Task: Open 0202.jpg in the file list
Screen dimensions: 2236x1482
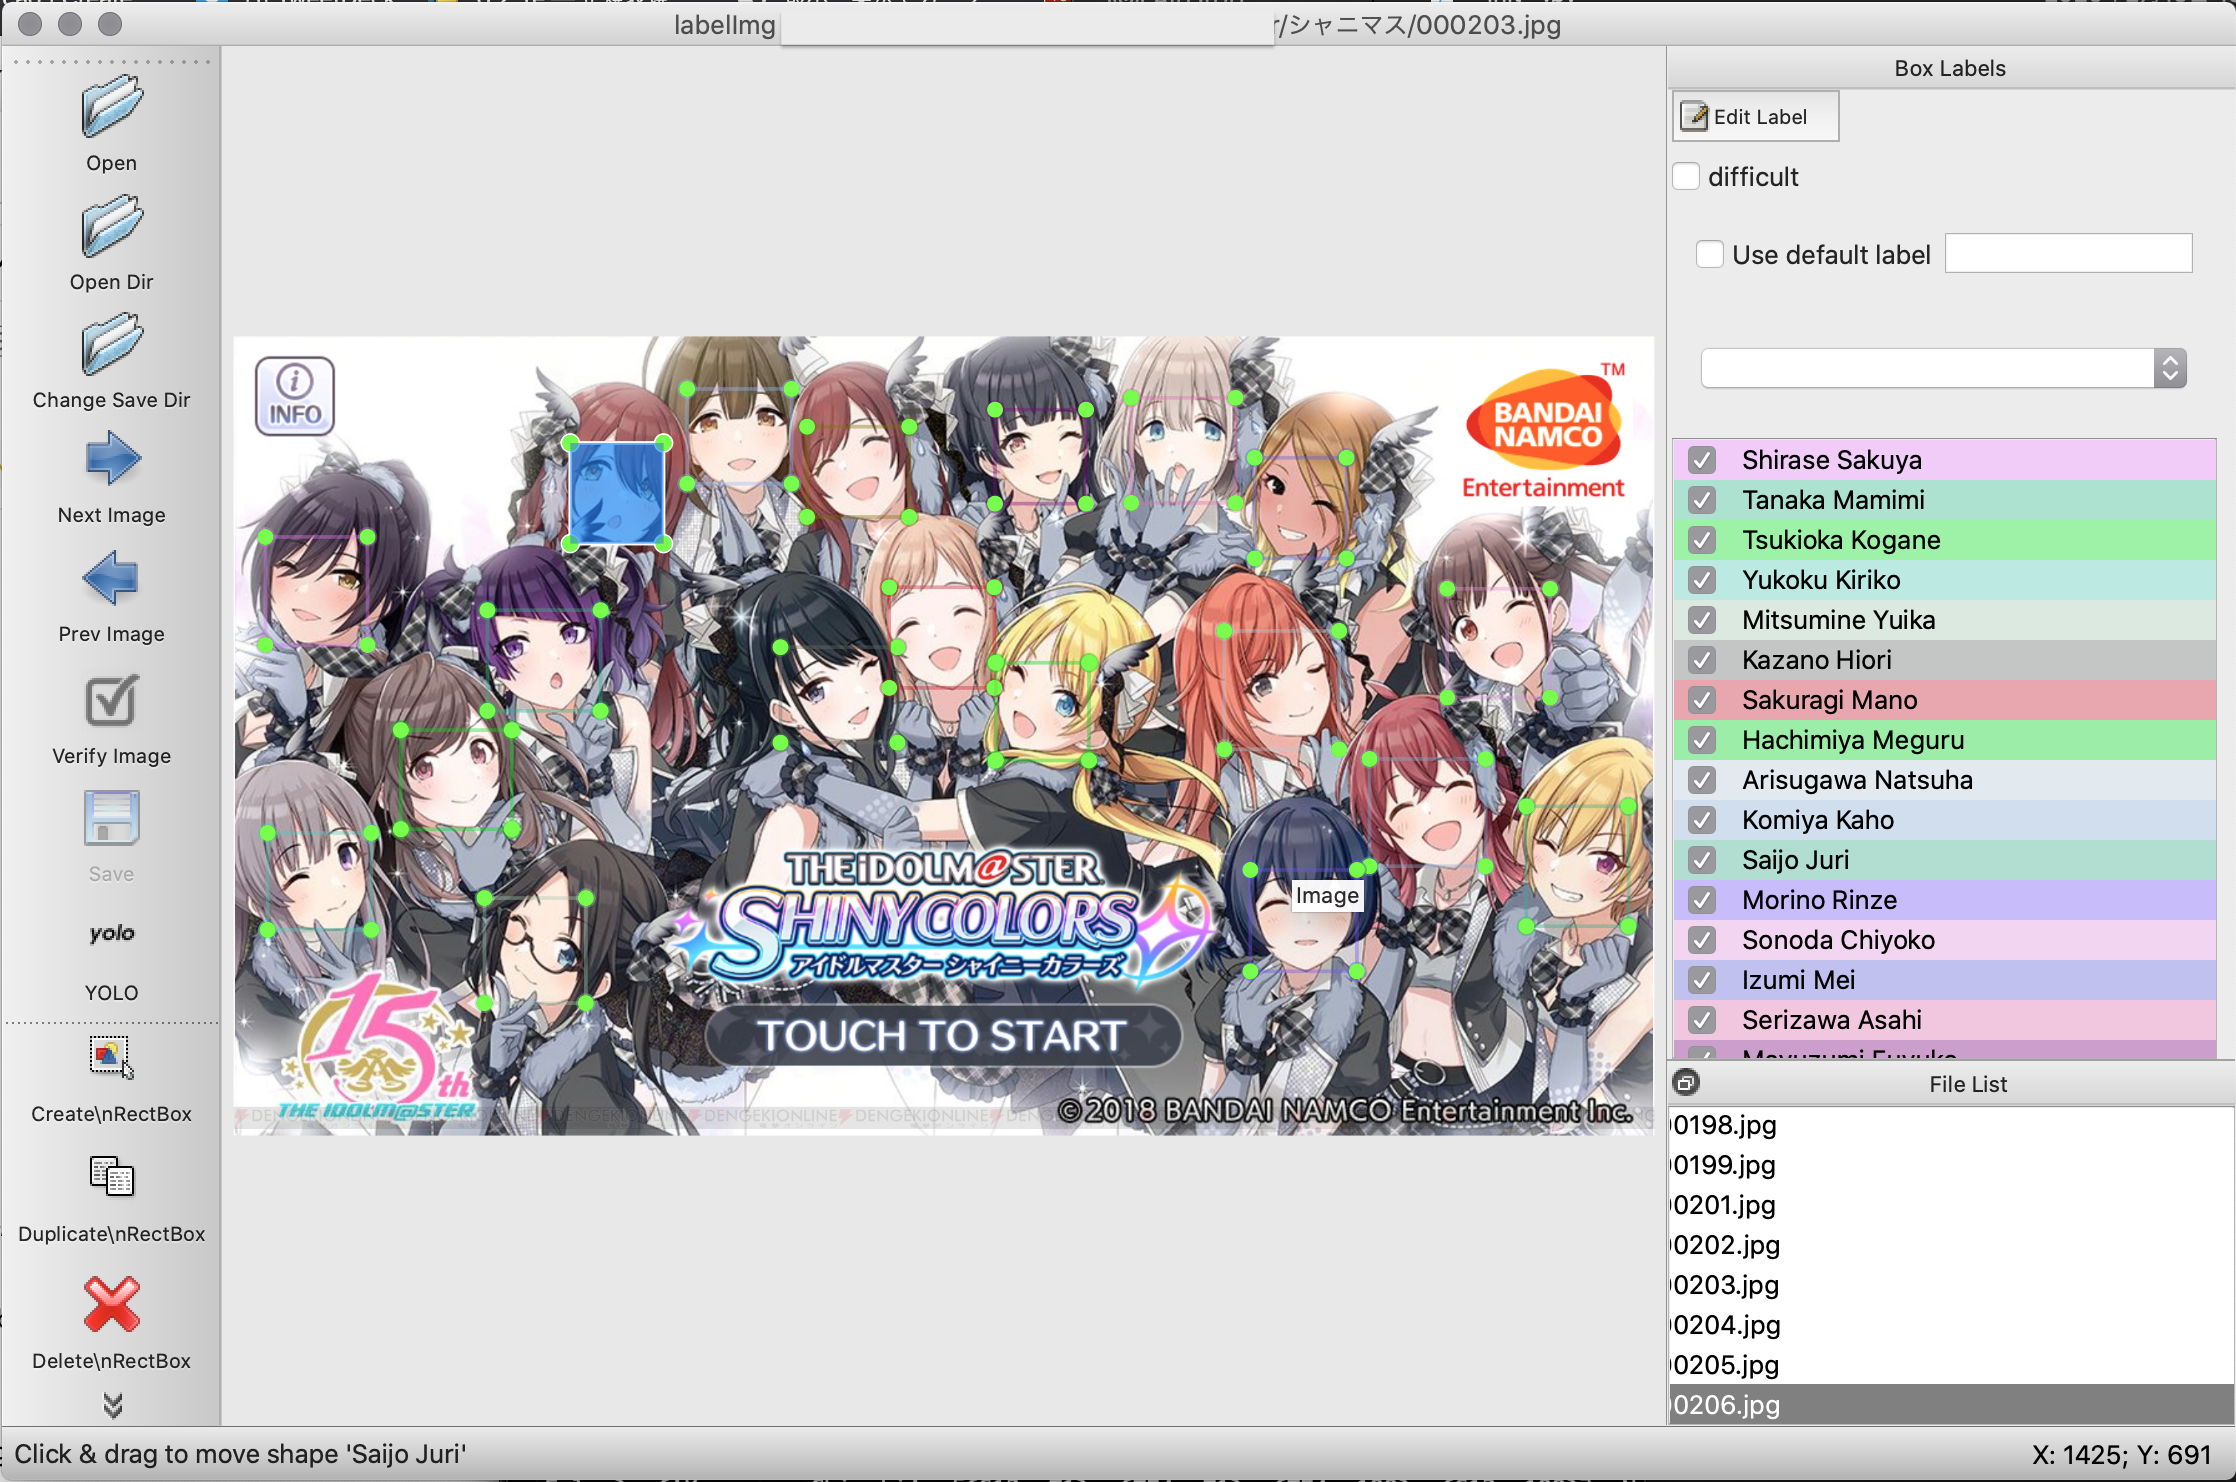Action: point(1952,1245)
